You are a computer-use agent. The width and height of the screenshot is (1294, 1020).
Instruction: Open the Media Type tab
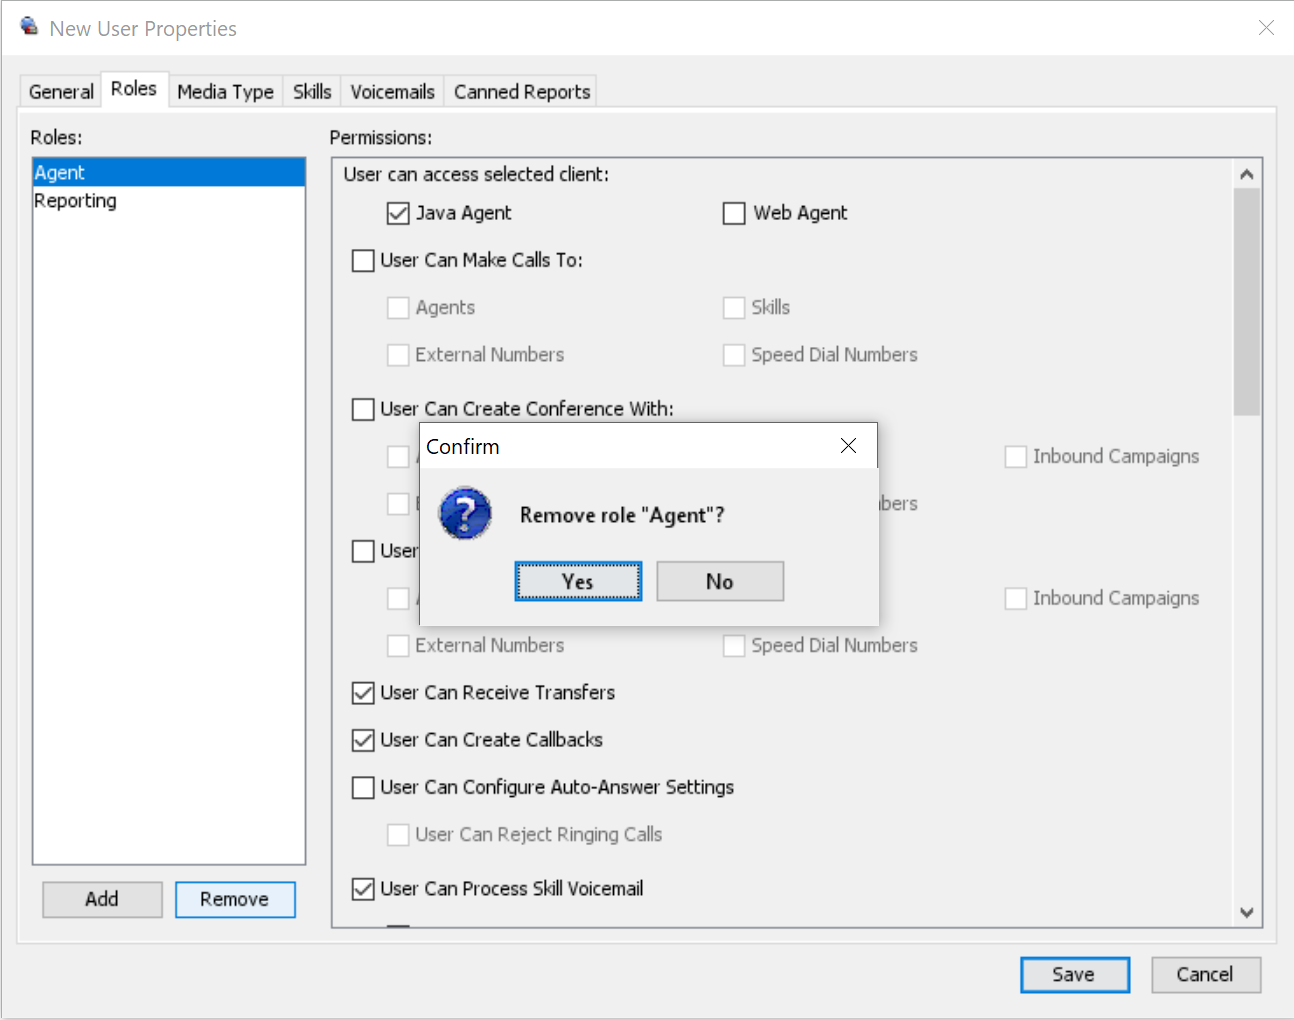[225, 91]
